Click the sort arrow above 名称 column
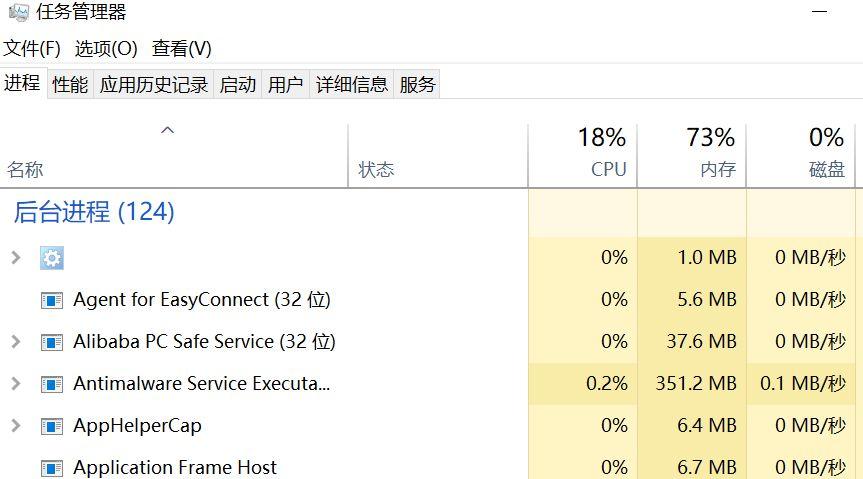863x479 pixels. tap(167, 130)
